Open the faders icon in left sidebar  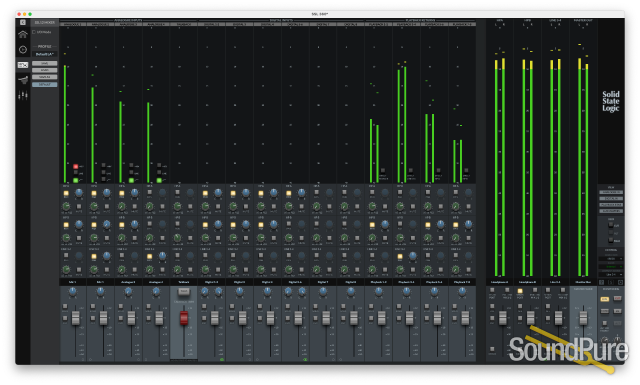(23, 96)
